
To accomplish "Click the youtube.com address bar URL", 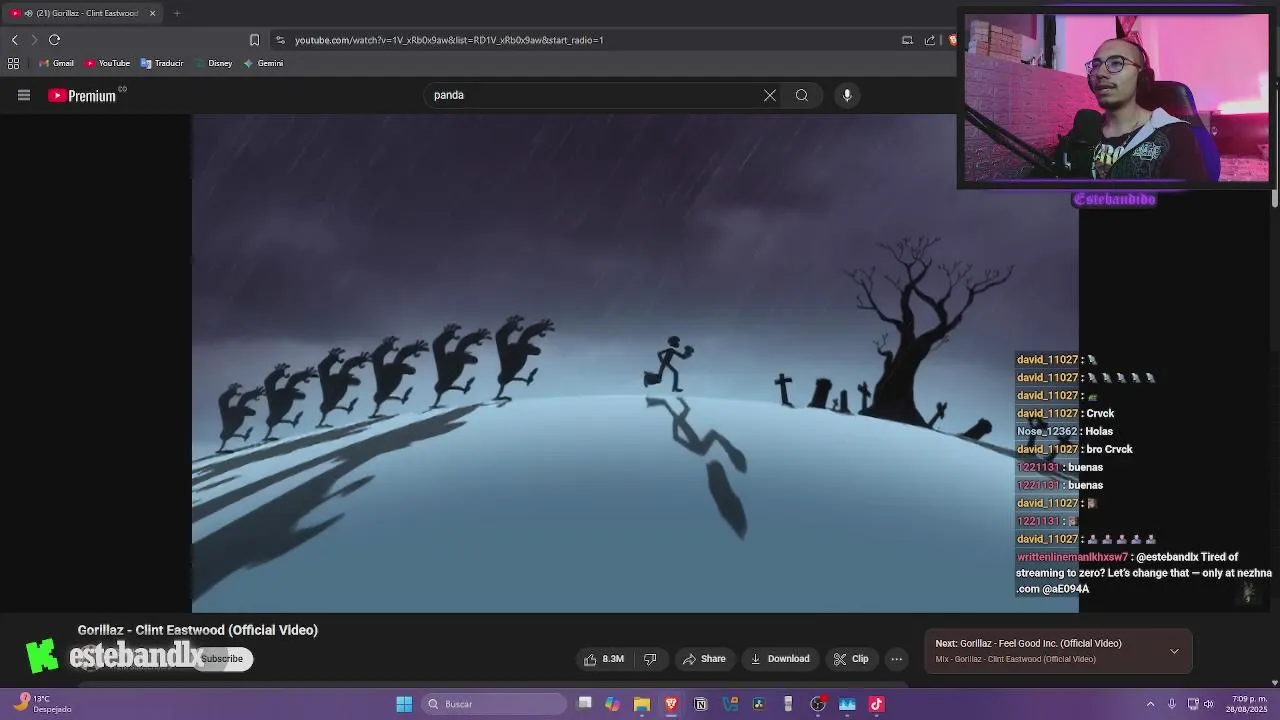I will pyautogui.click(x=449, y=40).
